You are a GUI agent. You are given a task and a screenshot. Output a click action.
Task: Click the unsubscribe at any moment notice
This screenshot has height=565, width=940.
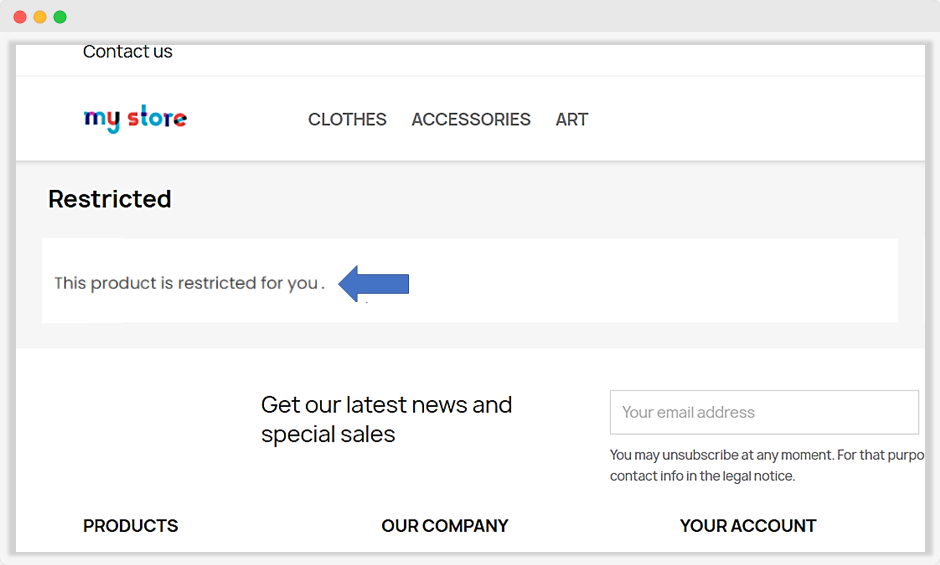(x=770, y=455)
